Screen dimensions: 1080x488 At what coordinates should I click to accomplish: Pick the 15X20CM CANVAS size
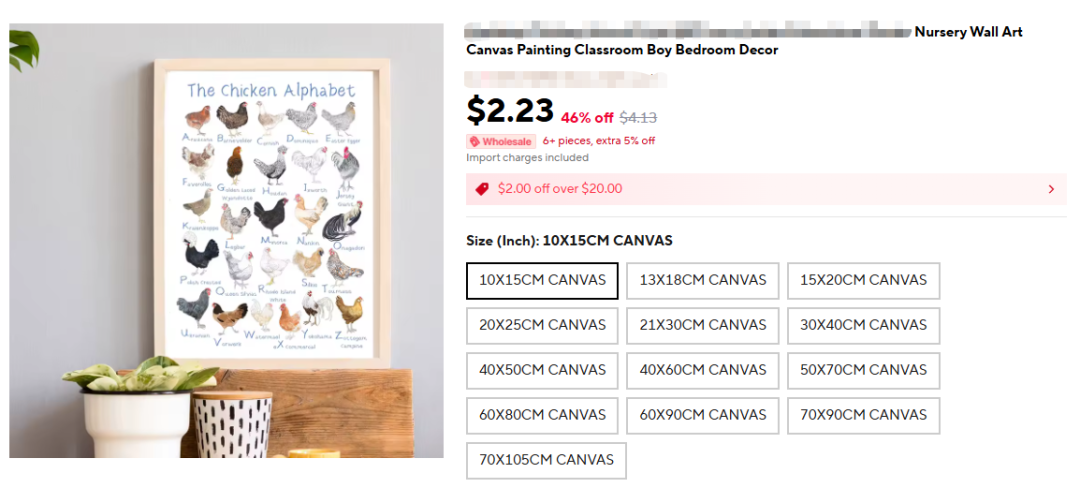point(863,280)
